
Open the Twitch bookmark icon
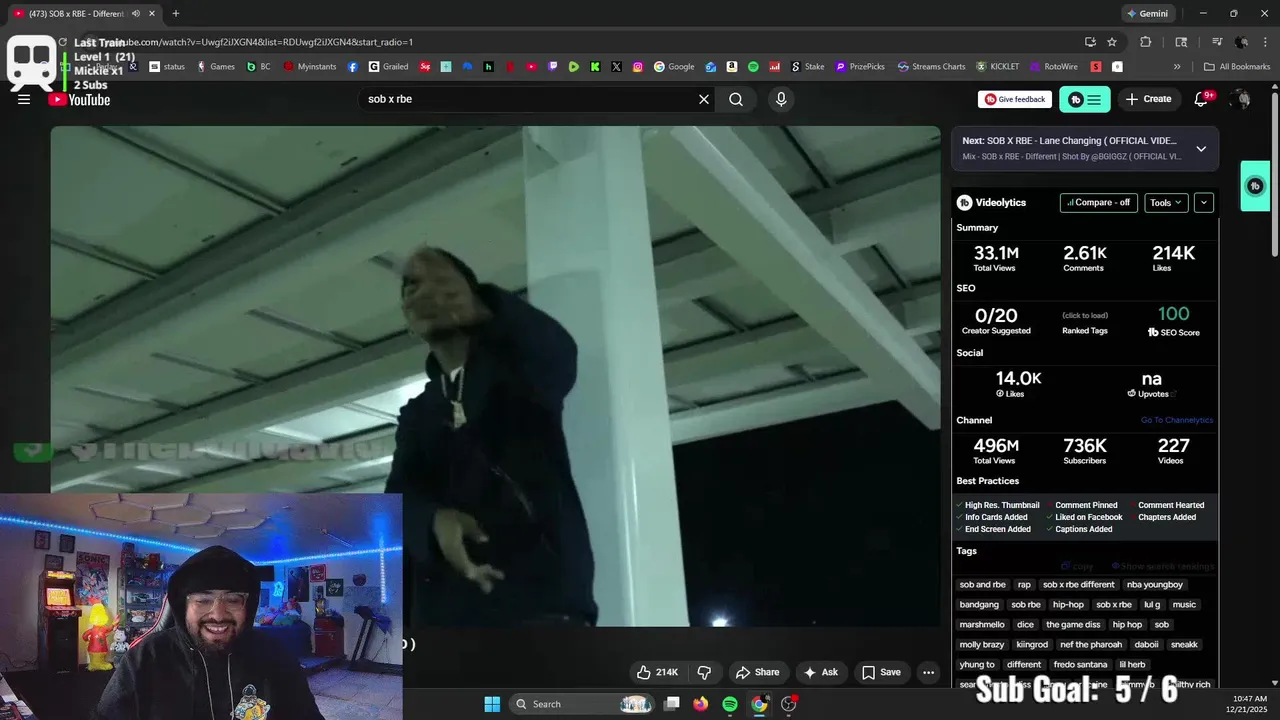click(553, 67)
